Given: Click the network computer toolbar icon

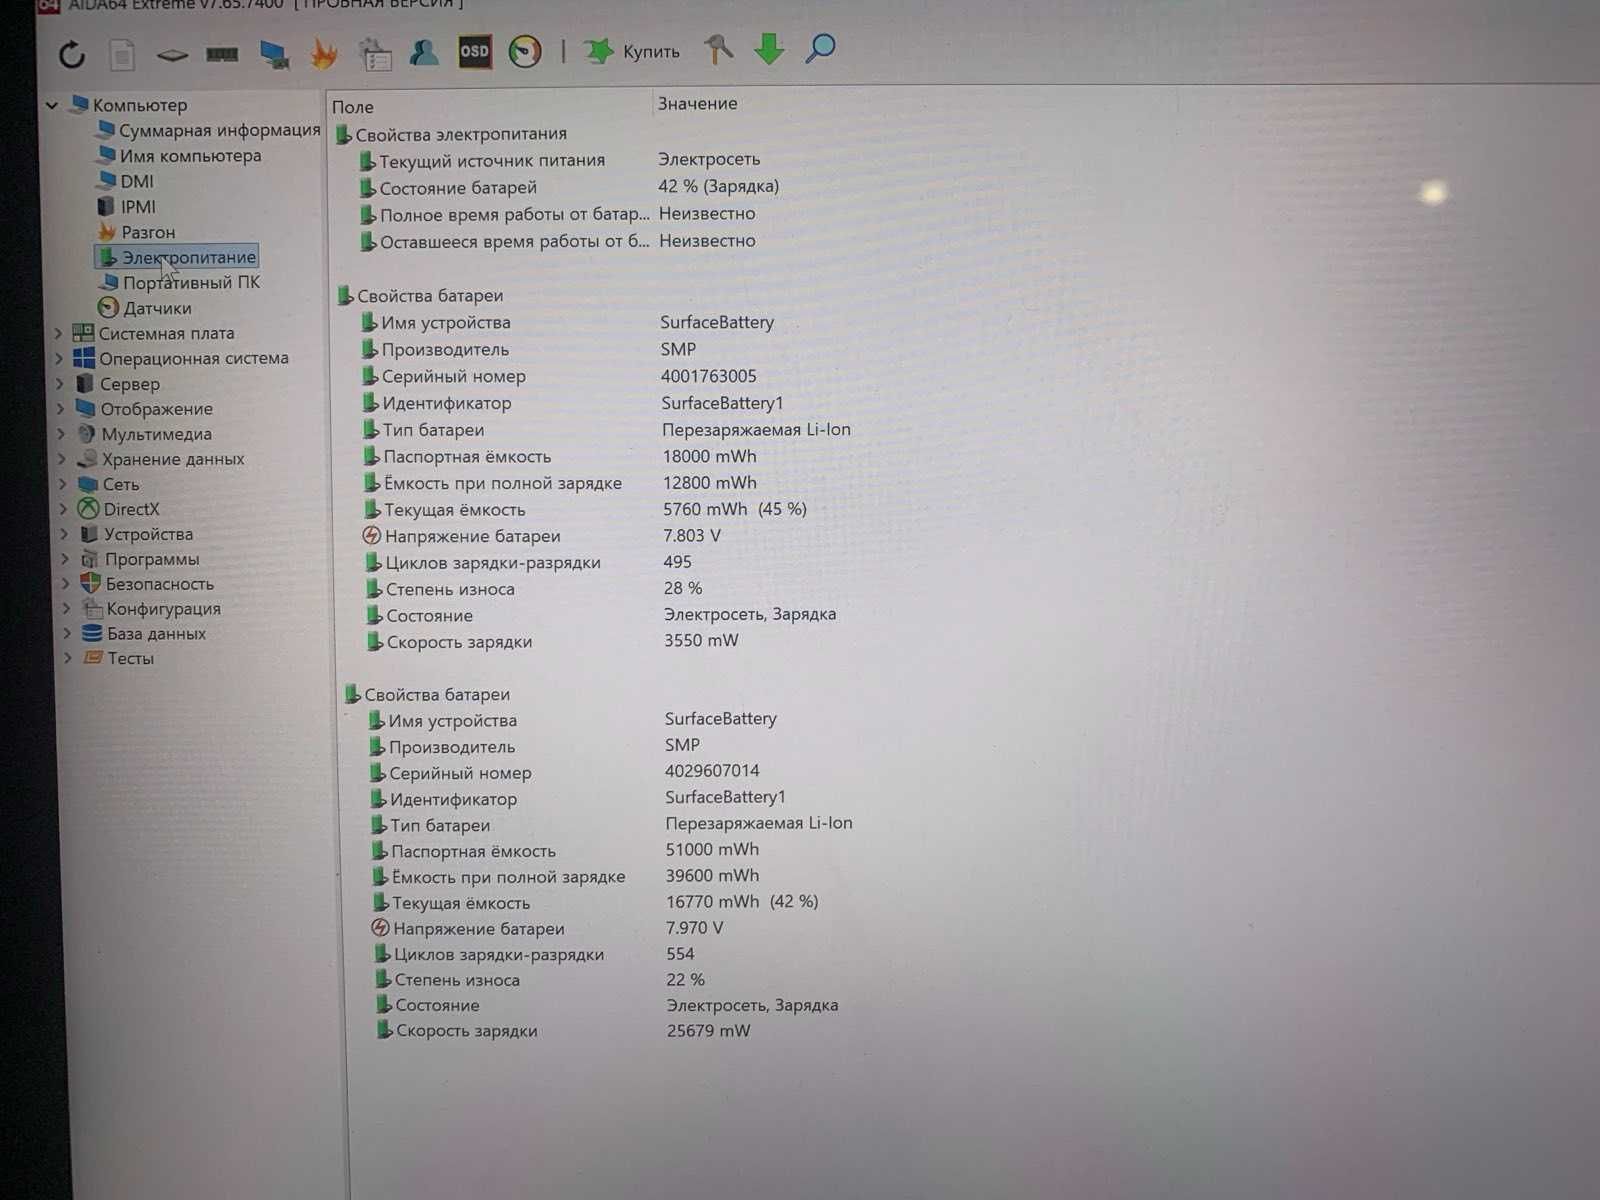Looking at the screenshot, I should pos(274,53).
